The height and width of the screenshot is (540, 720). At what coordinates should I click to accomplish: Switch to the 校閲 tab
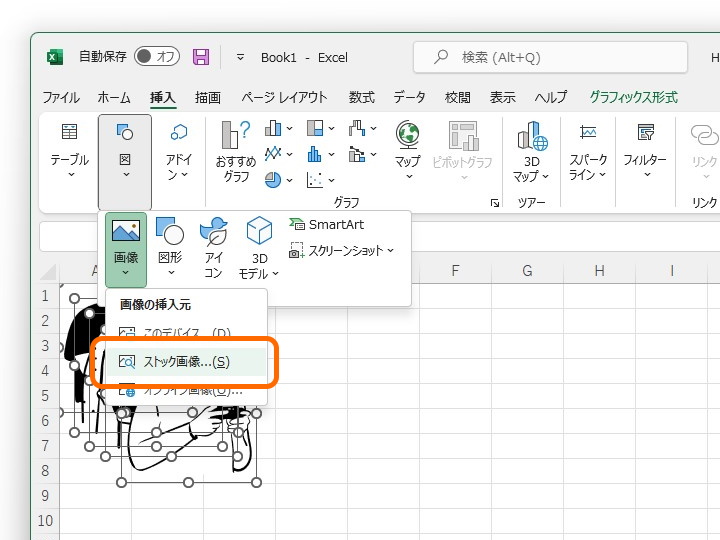point(457,97)
